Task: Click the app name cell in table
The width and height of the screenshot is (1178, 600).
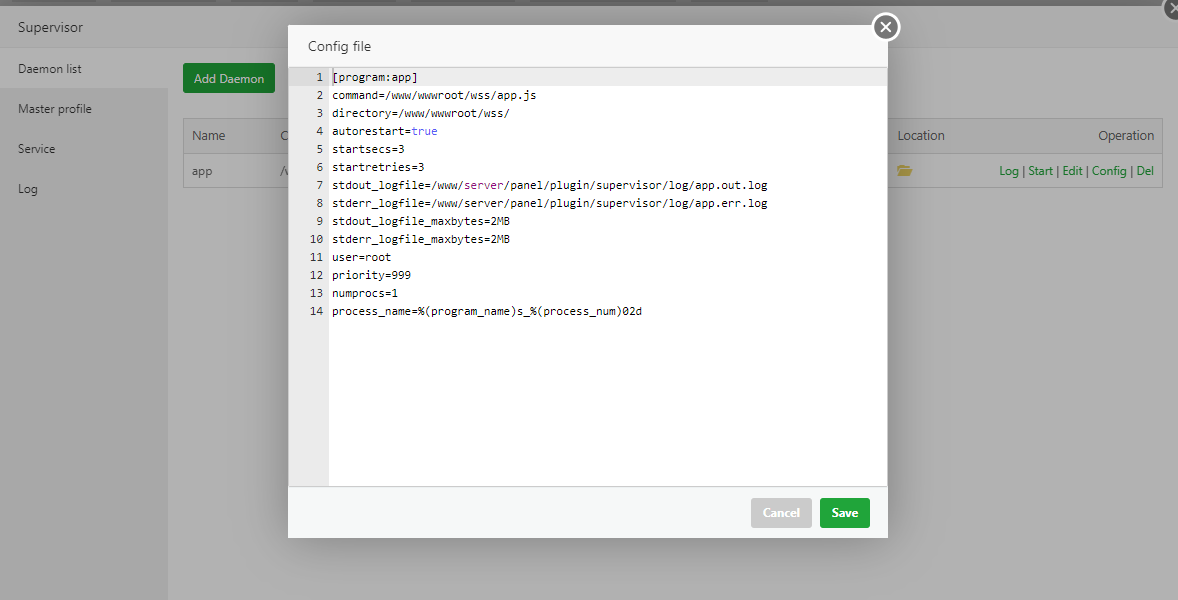Action: (202, 171)
